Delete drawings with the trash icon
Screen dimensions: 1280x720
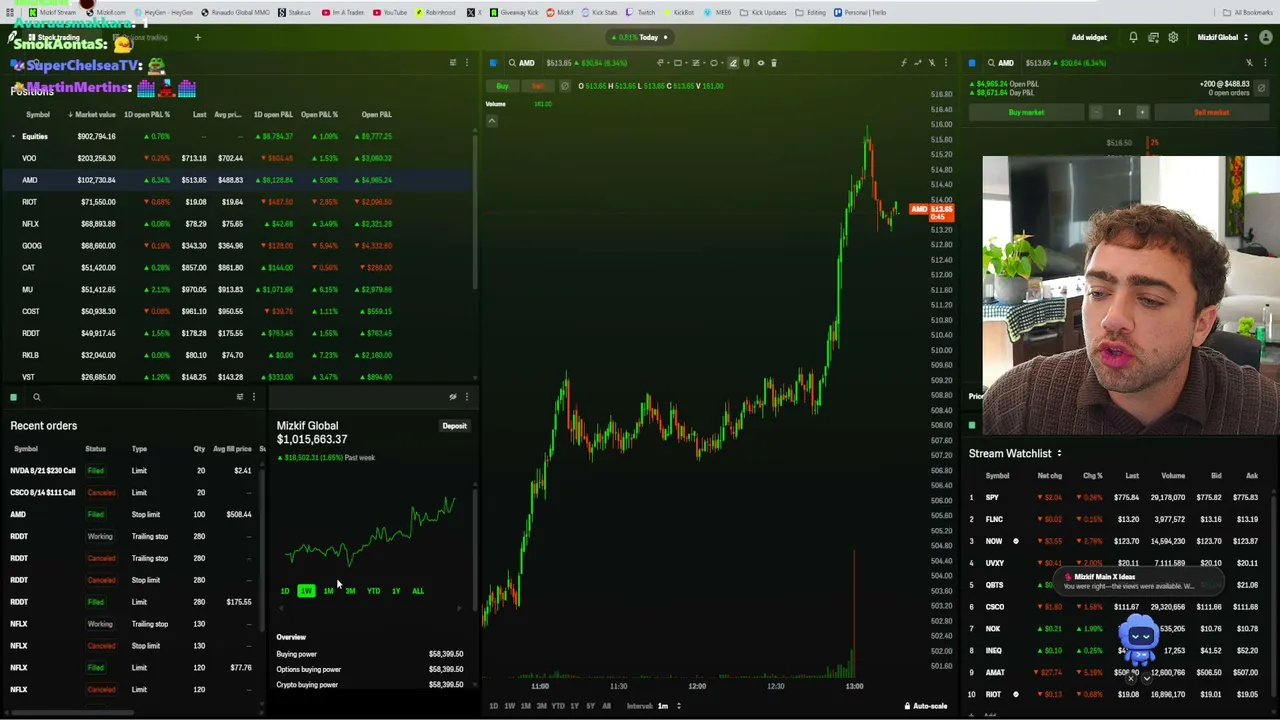pos(774,63)
